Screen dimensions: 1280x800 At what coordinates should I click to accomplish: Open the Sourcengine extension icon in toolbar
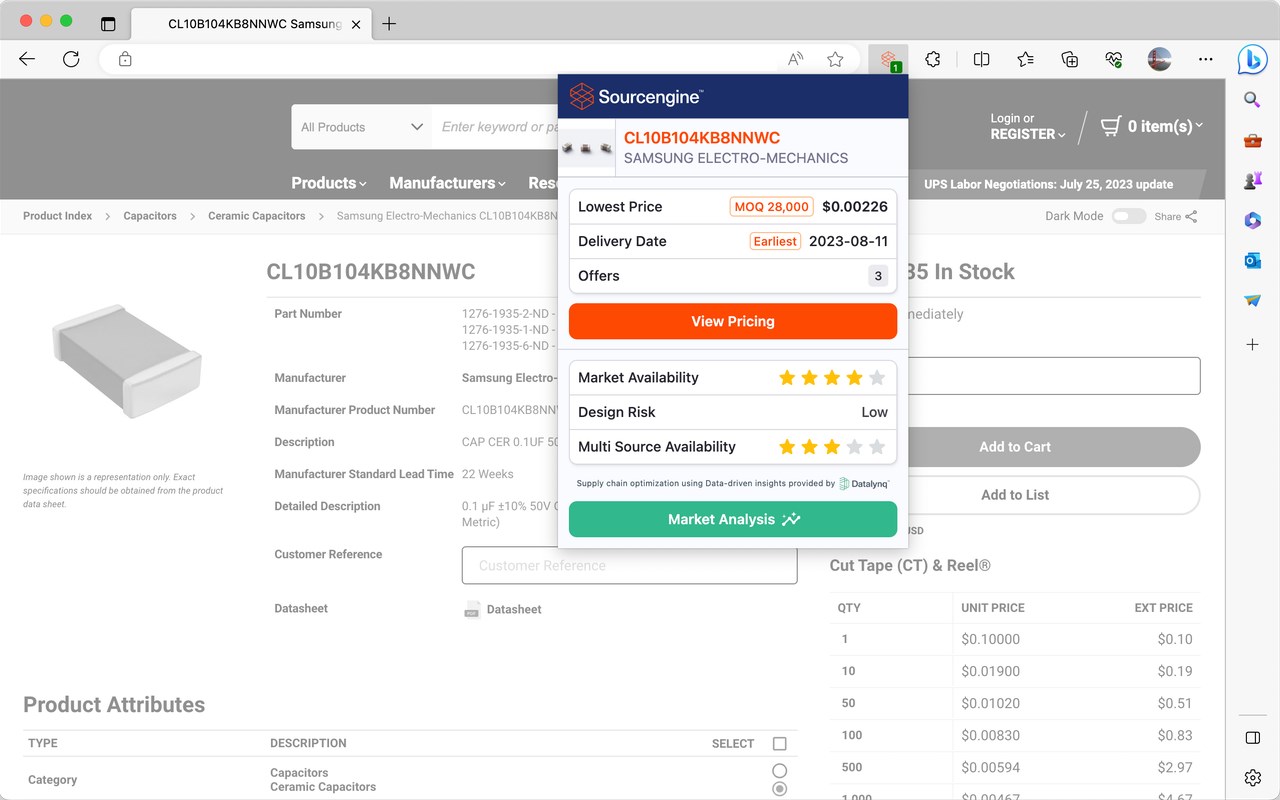click(888, 60)
